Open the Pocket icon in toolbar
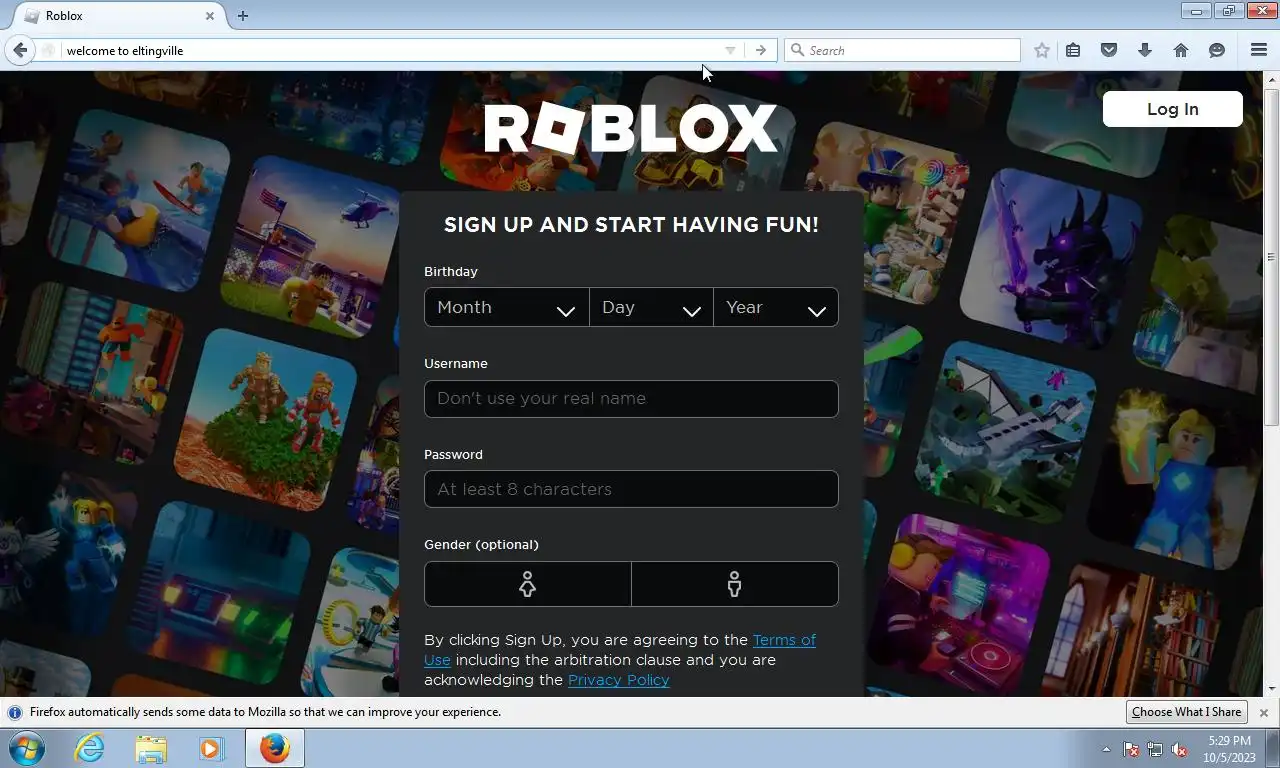The image size is (1280, 768). point(1109,50)
